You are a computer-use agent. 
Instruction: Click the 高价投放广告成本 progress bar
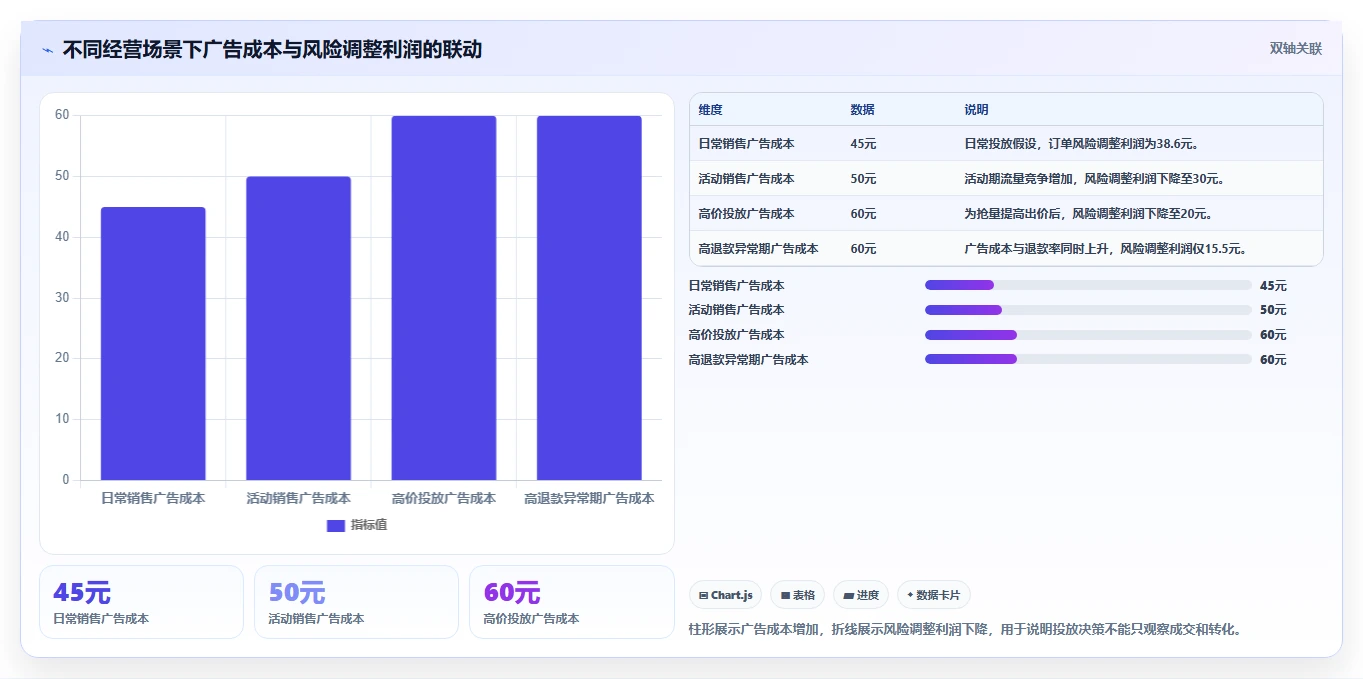click(x=1088, y=335)
